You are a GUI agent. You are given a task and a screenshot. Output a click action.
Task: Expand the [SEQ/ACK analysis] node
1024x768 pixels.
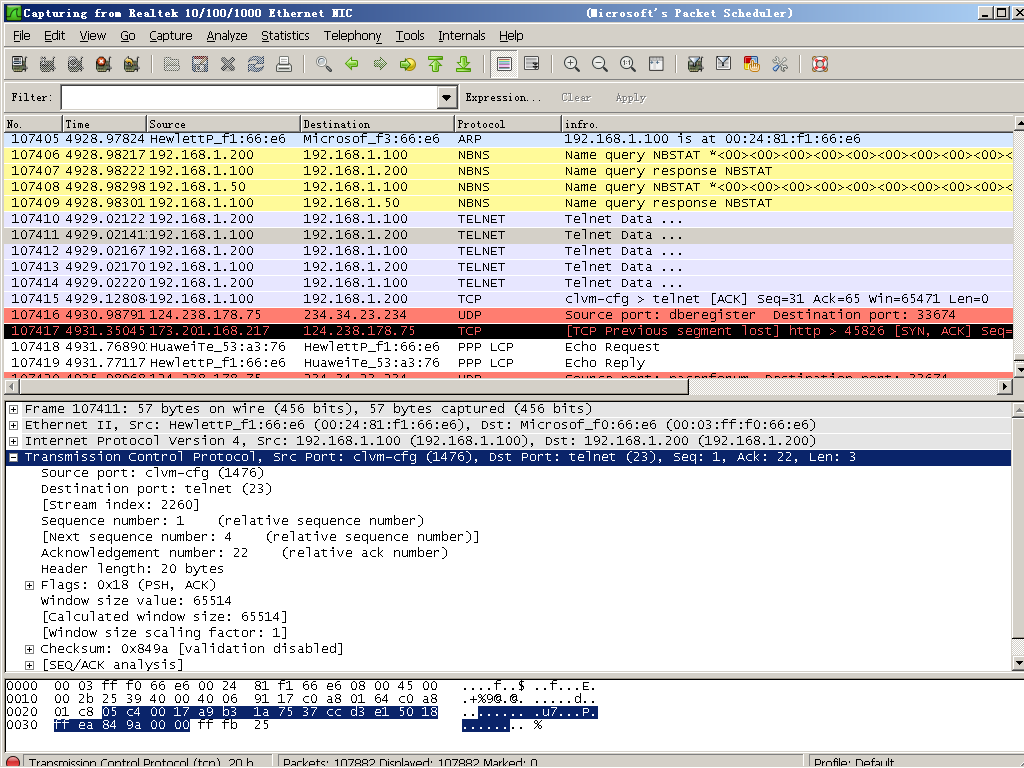pyautogui.click(x=29, y=665)
